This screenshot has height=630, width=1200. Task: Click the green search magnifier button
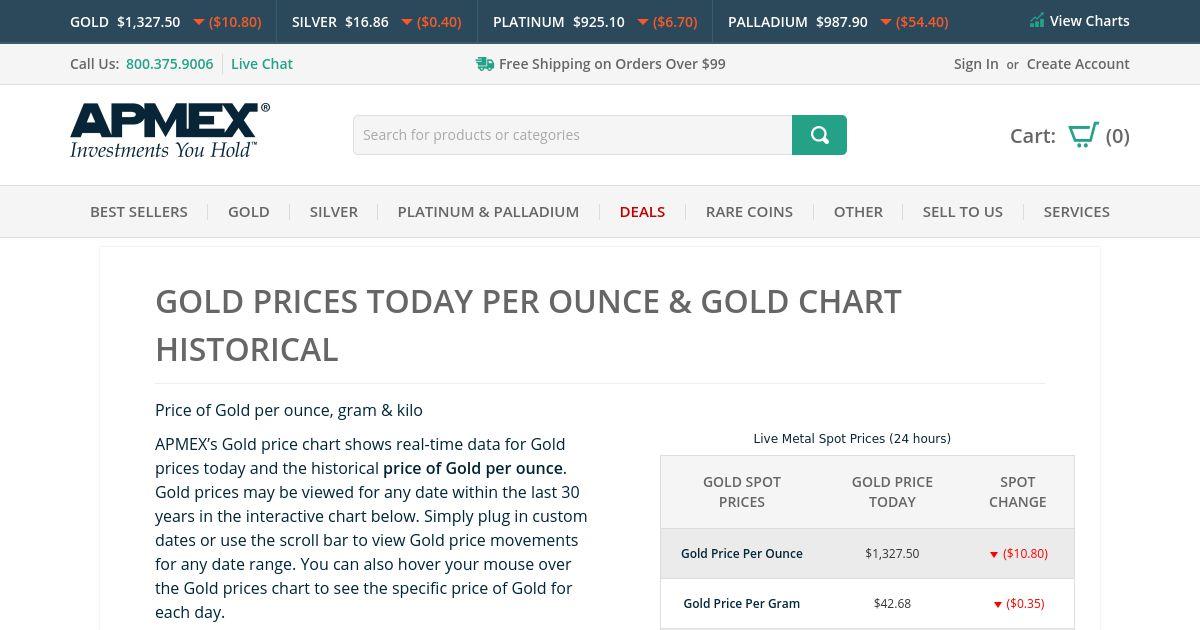819,135
